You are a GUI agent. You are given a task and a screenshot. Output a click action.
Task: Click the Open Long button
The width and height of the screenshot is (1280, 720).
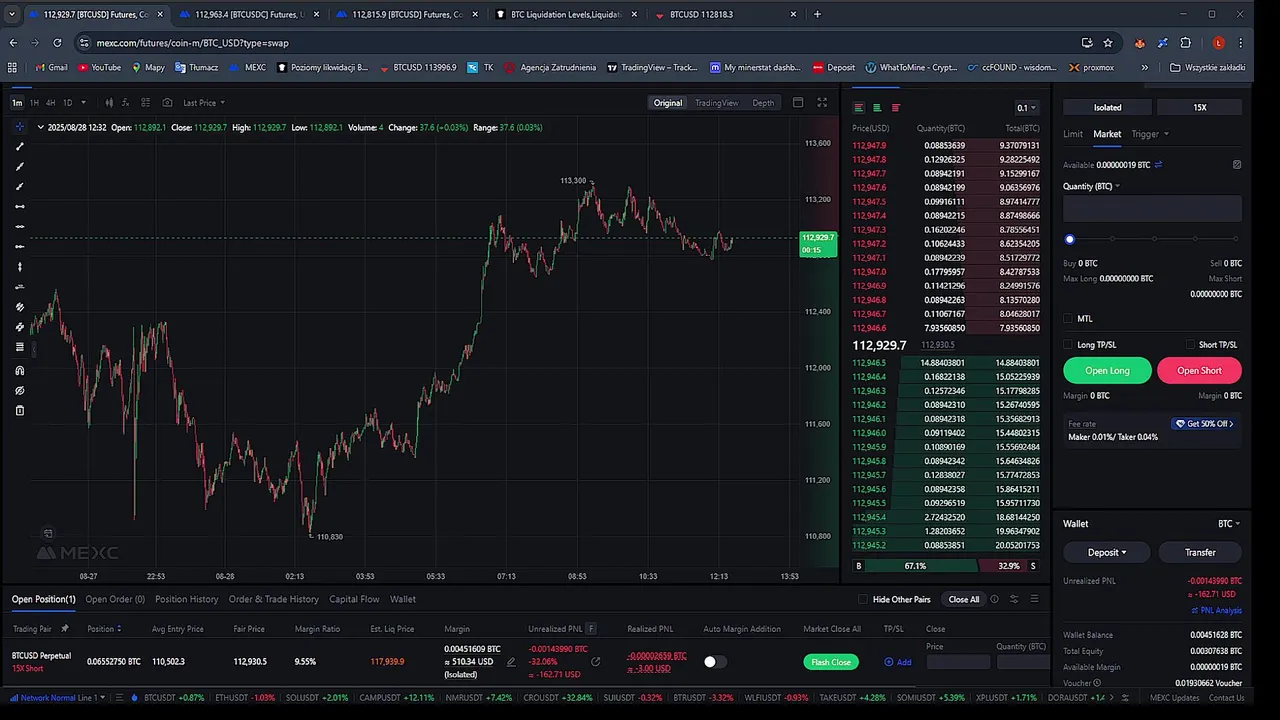click(x=1107, y=370)
